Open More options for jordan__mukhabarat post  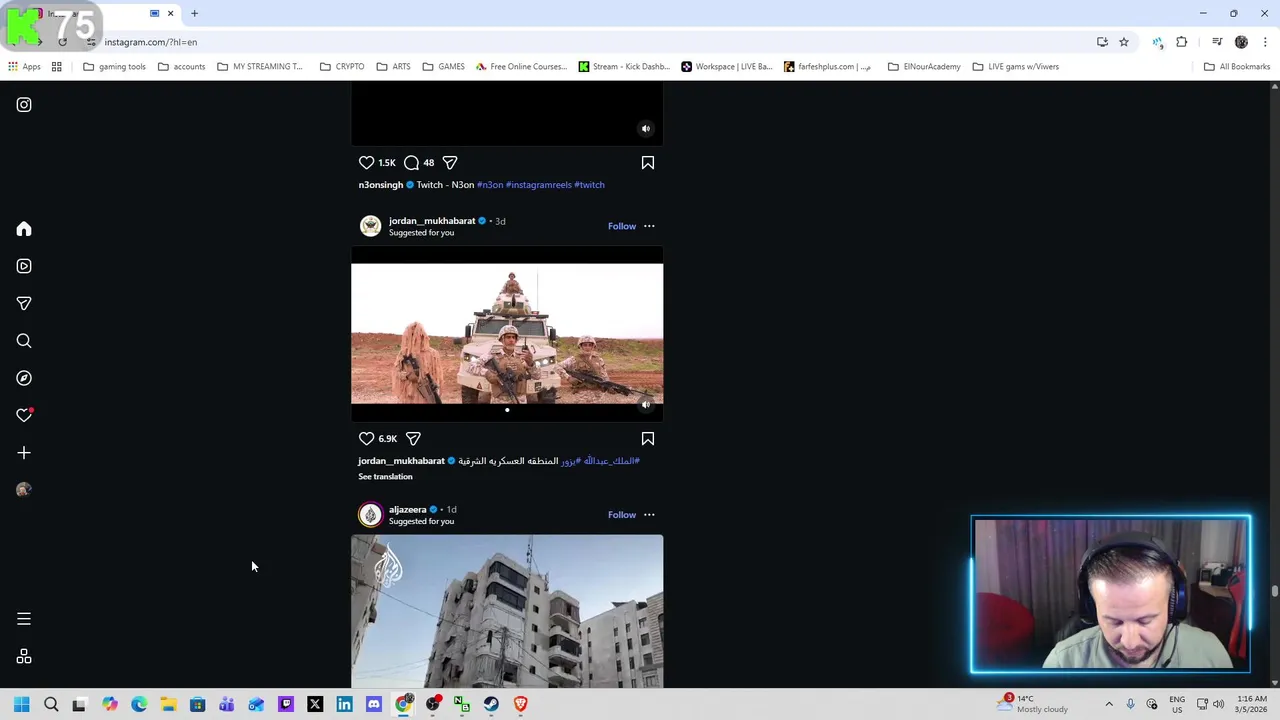pyautogui.click(x=649, y=226)
